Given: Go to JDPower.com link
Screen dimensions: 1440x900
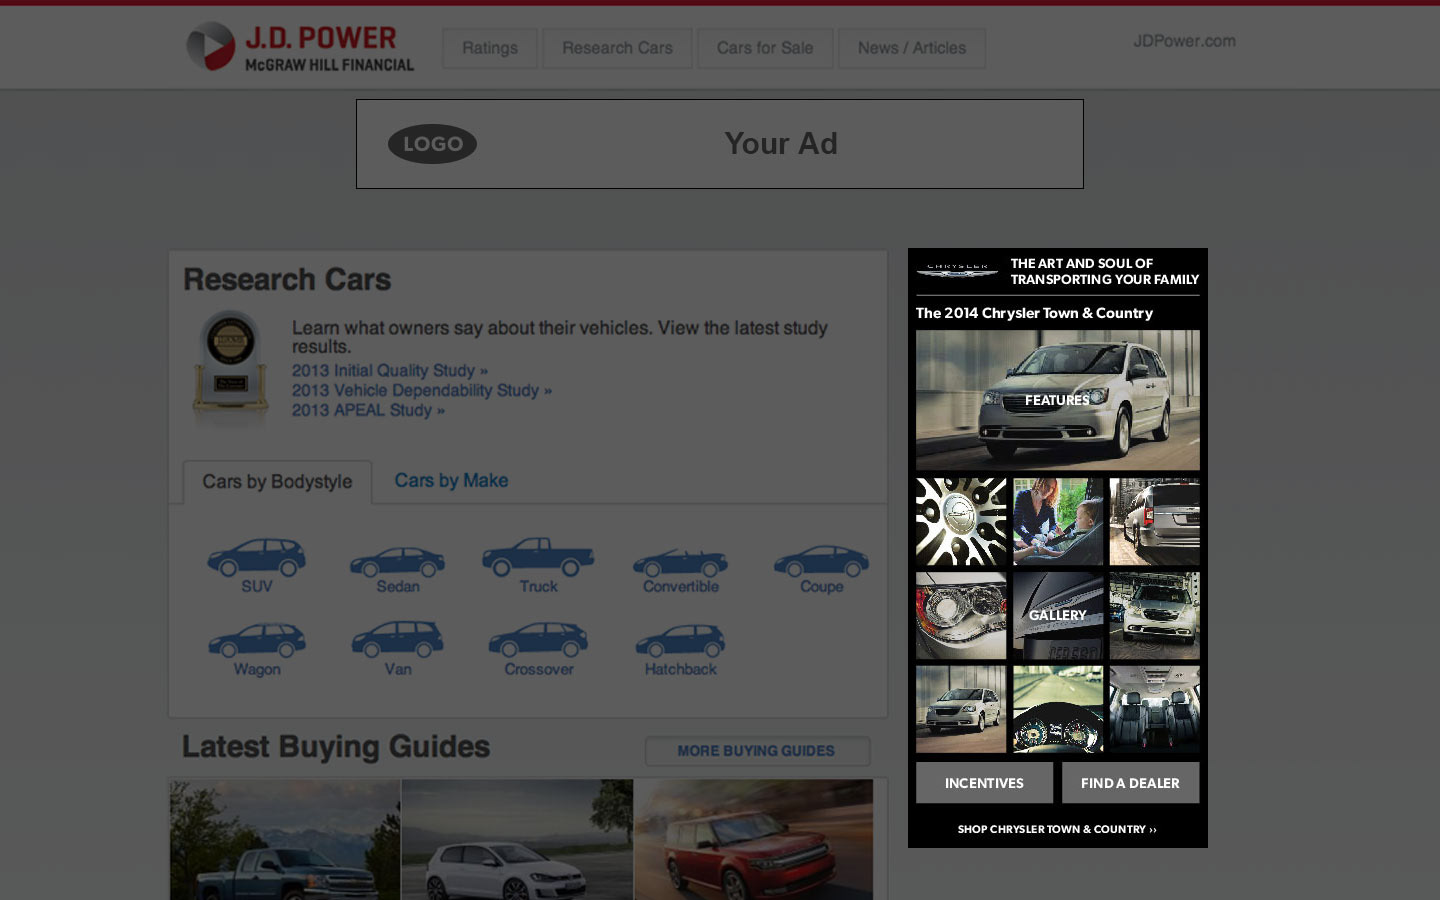Looking at the screenshot, I should [1184, 41].
